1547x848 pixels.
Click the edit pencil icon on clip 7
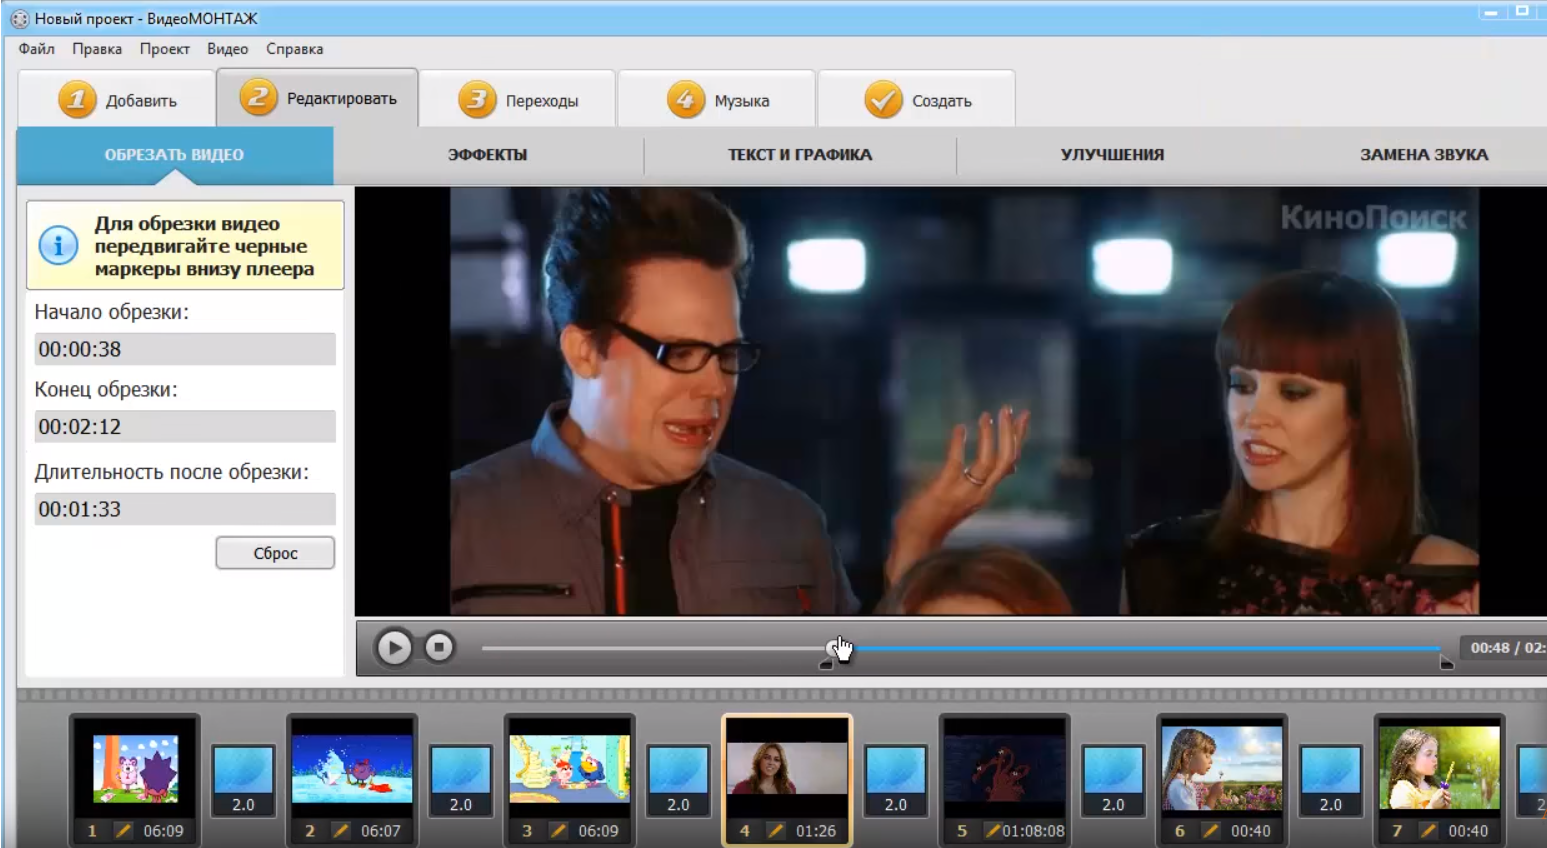[1429, 830]
